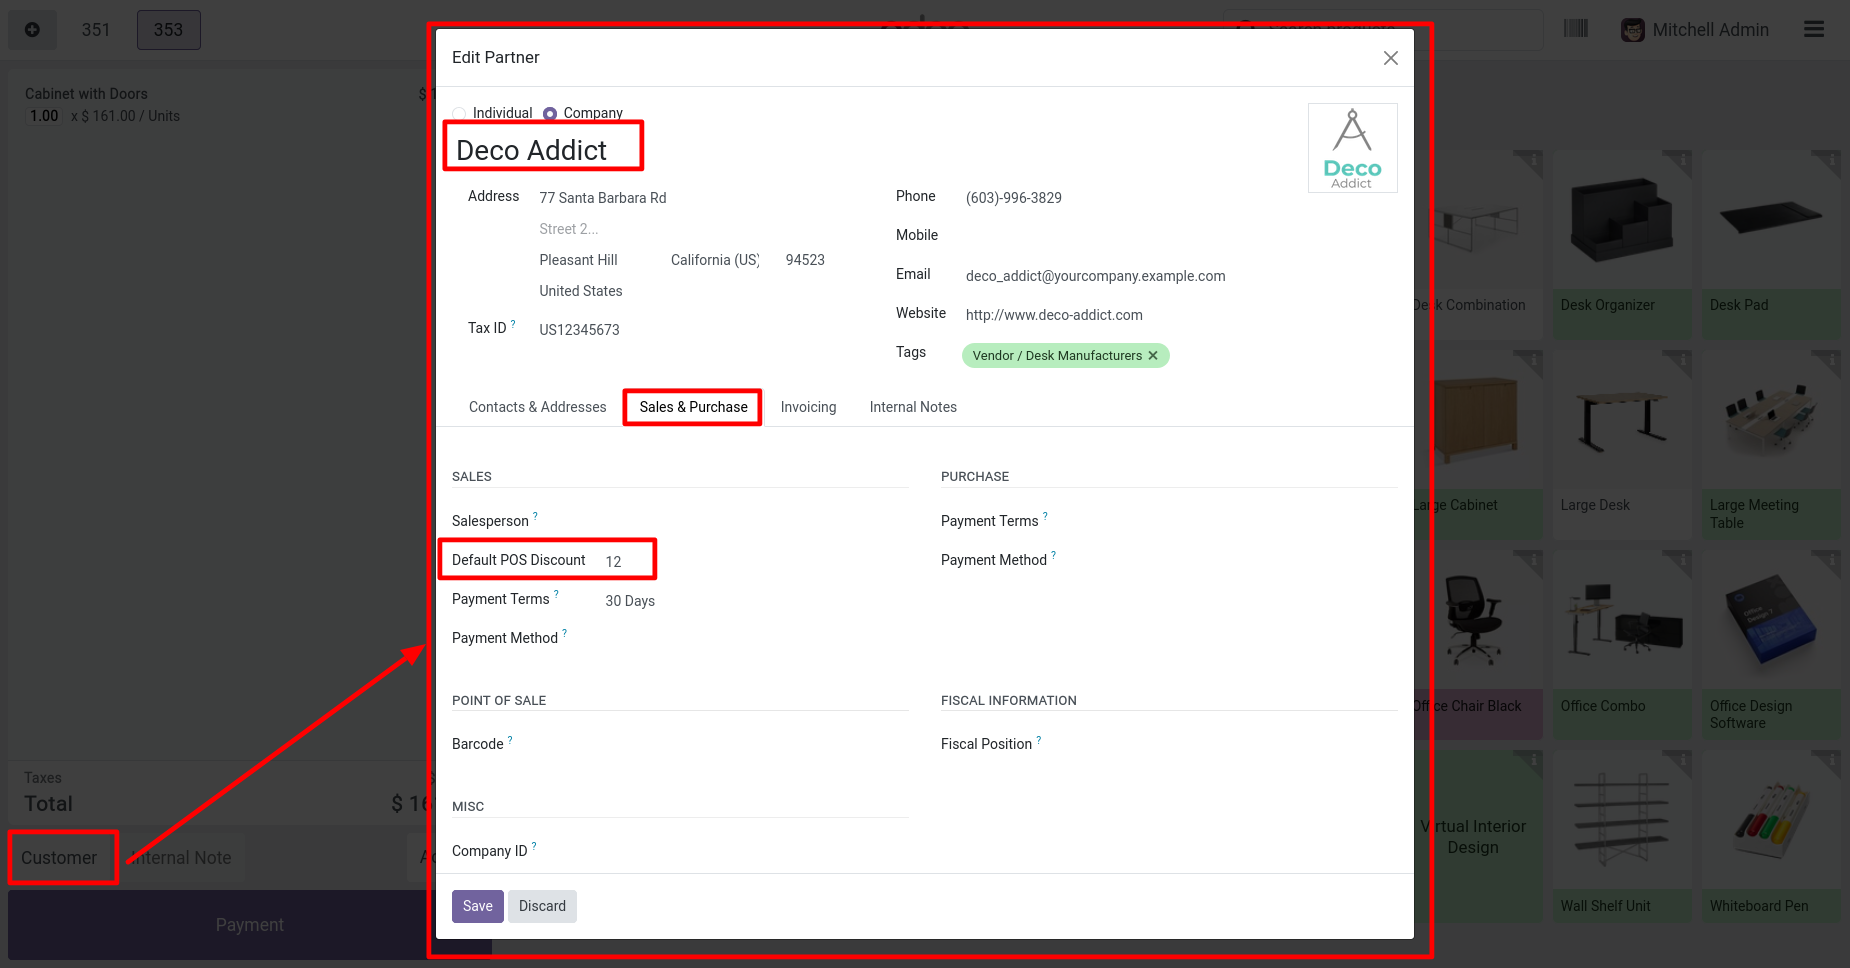Select the Large Desk product

[x=1623, y=444]
